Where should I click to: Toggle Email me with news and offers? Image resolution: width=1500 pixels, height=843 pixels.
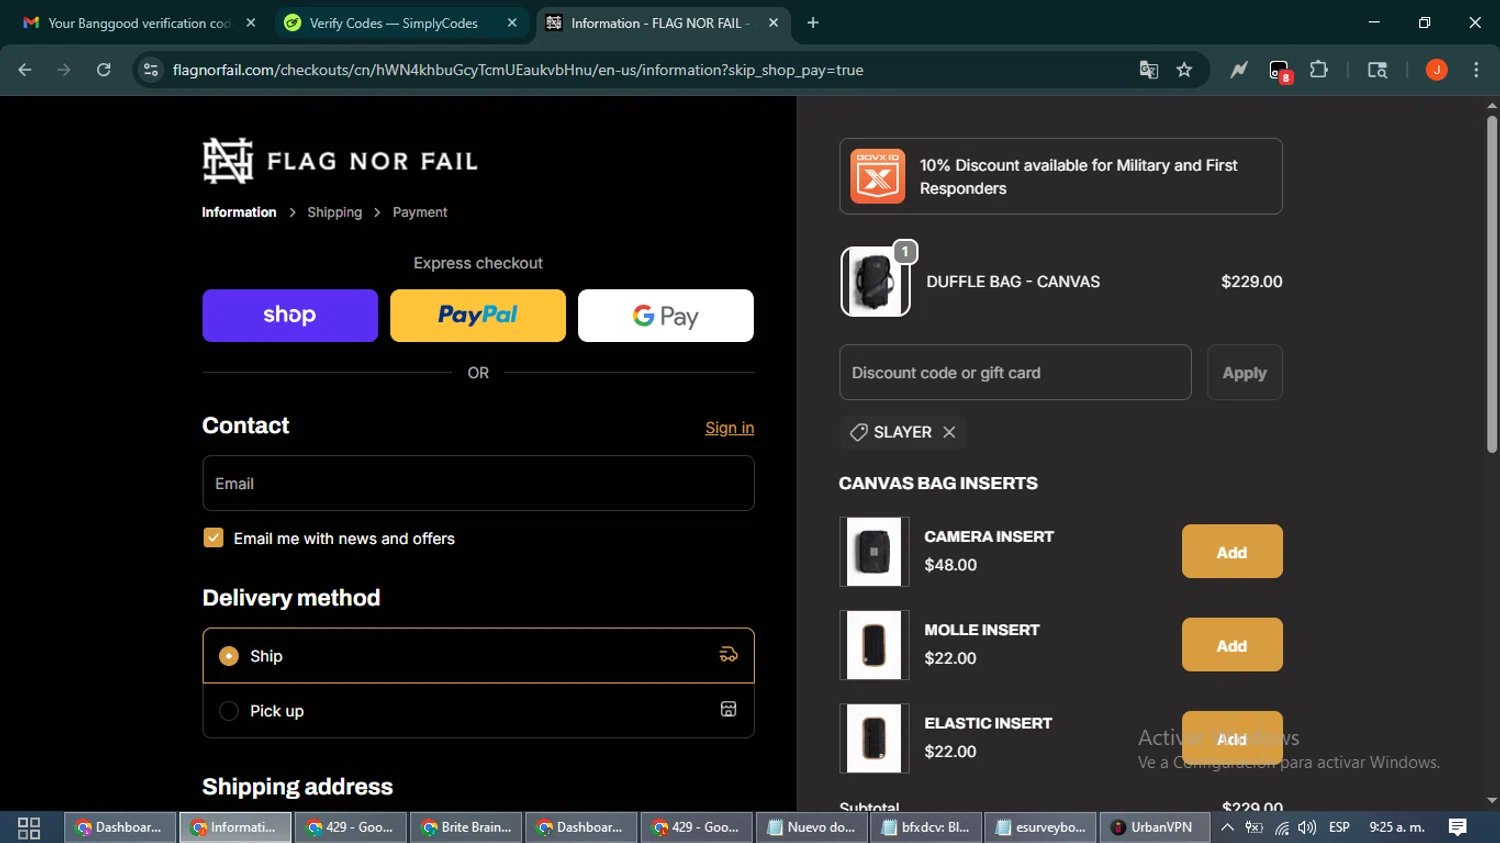tap(213, 538)
